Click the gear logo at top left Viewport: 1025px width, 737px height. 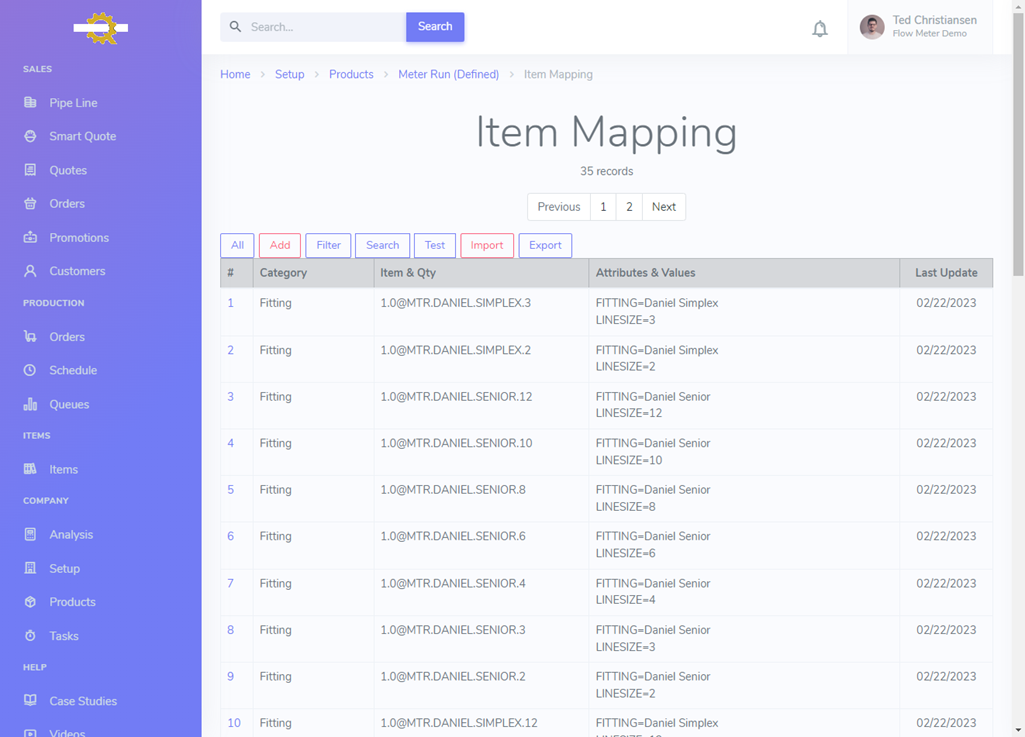click(101, 28)
